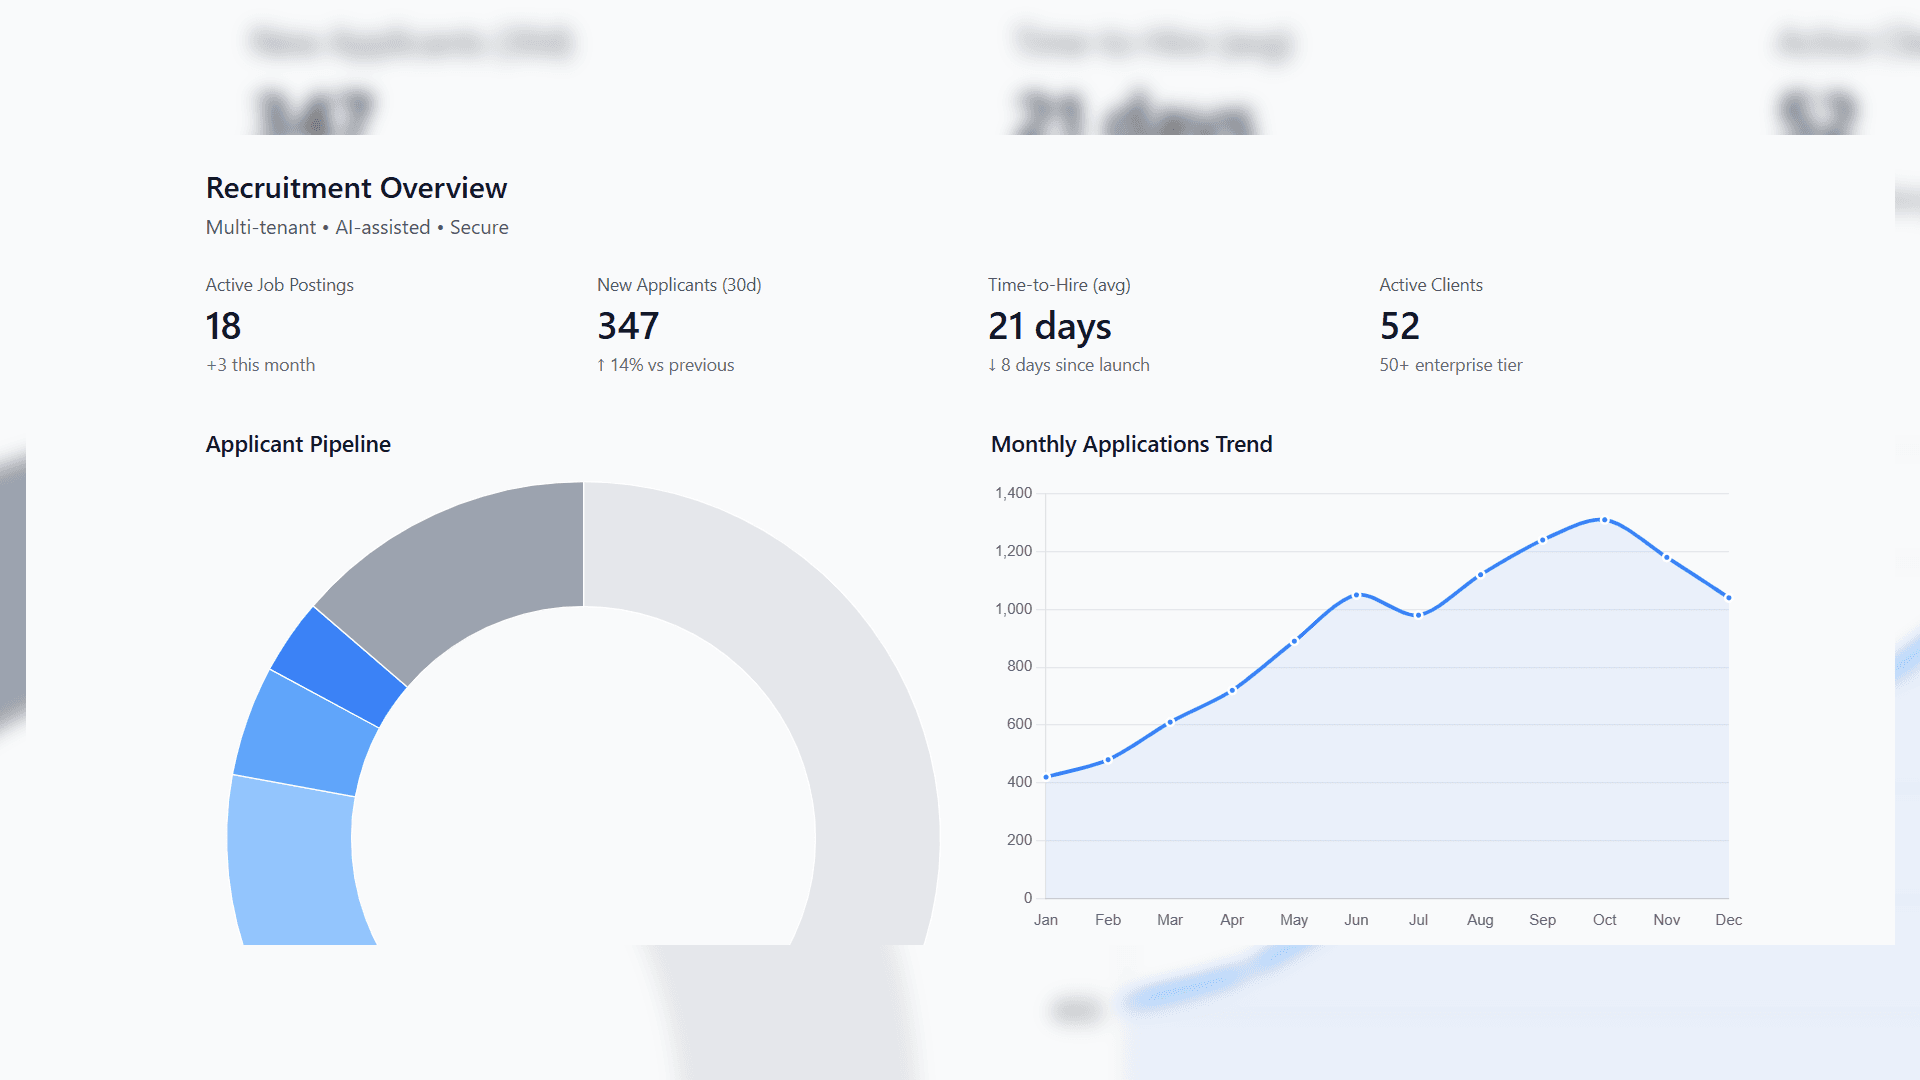Click the October peak point on the trend line
Viewport: 1920px width, 1080px height.
pos(1605,519)
